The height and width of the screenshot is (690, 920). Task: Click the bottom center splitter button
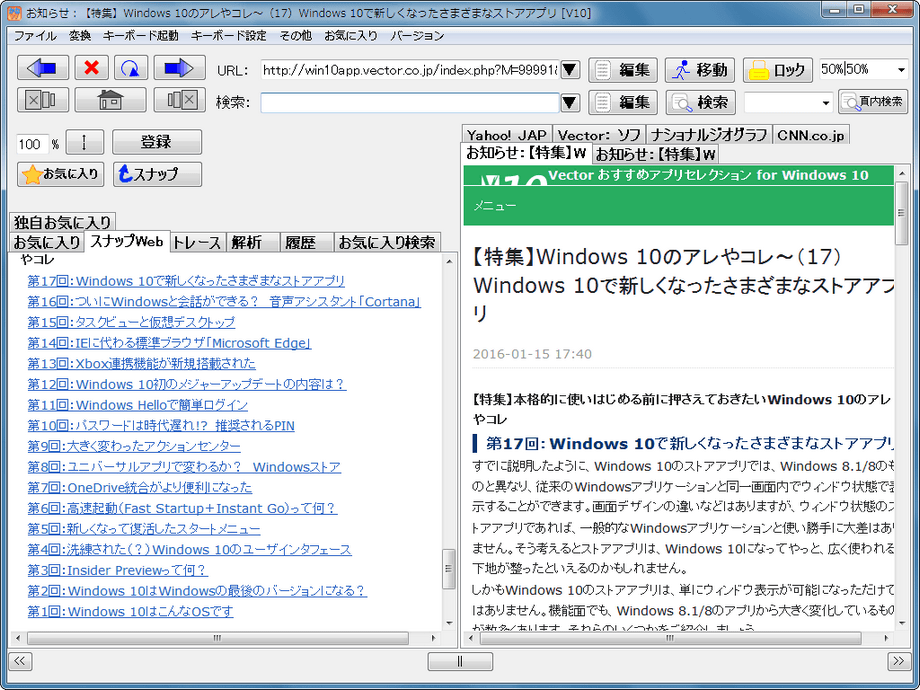(x=460, y=662)
